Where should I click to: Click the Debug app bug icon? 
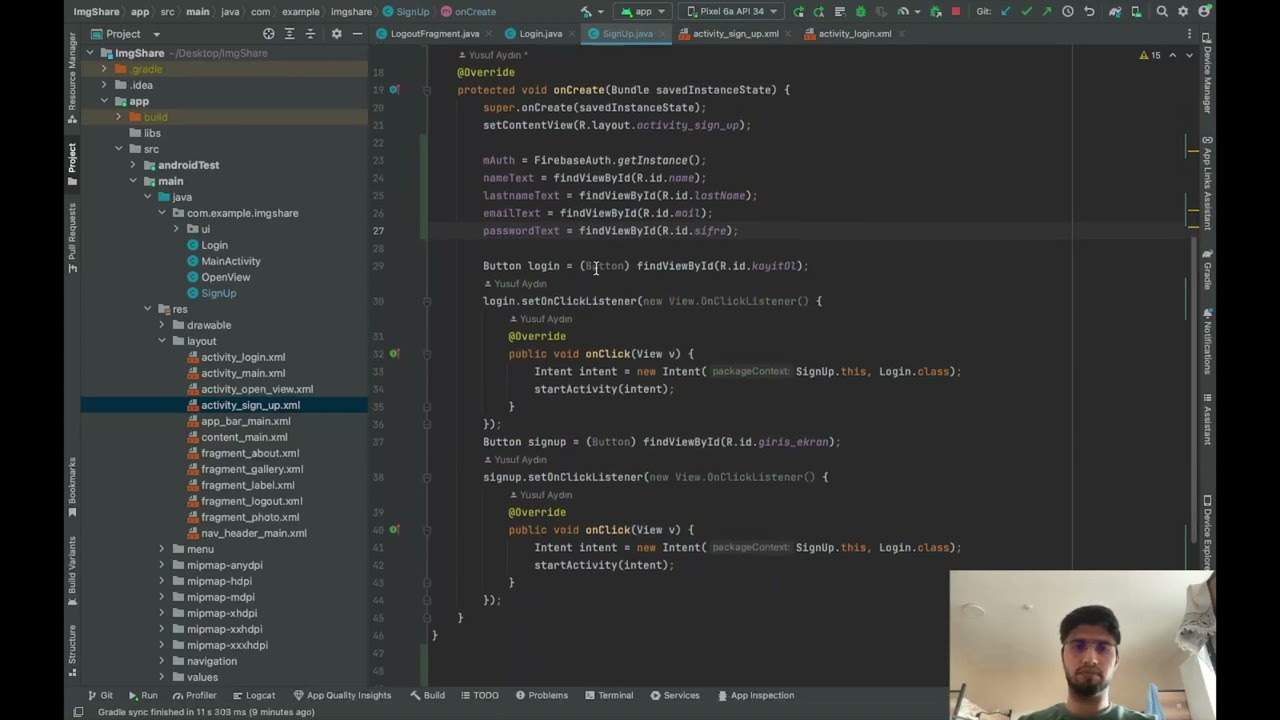click(x=860, y=12)
